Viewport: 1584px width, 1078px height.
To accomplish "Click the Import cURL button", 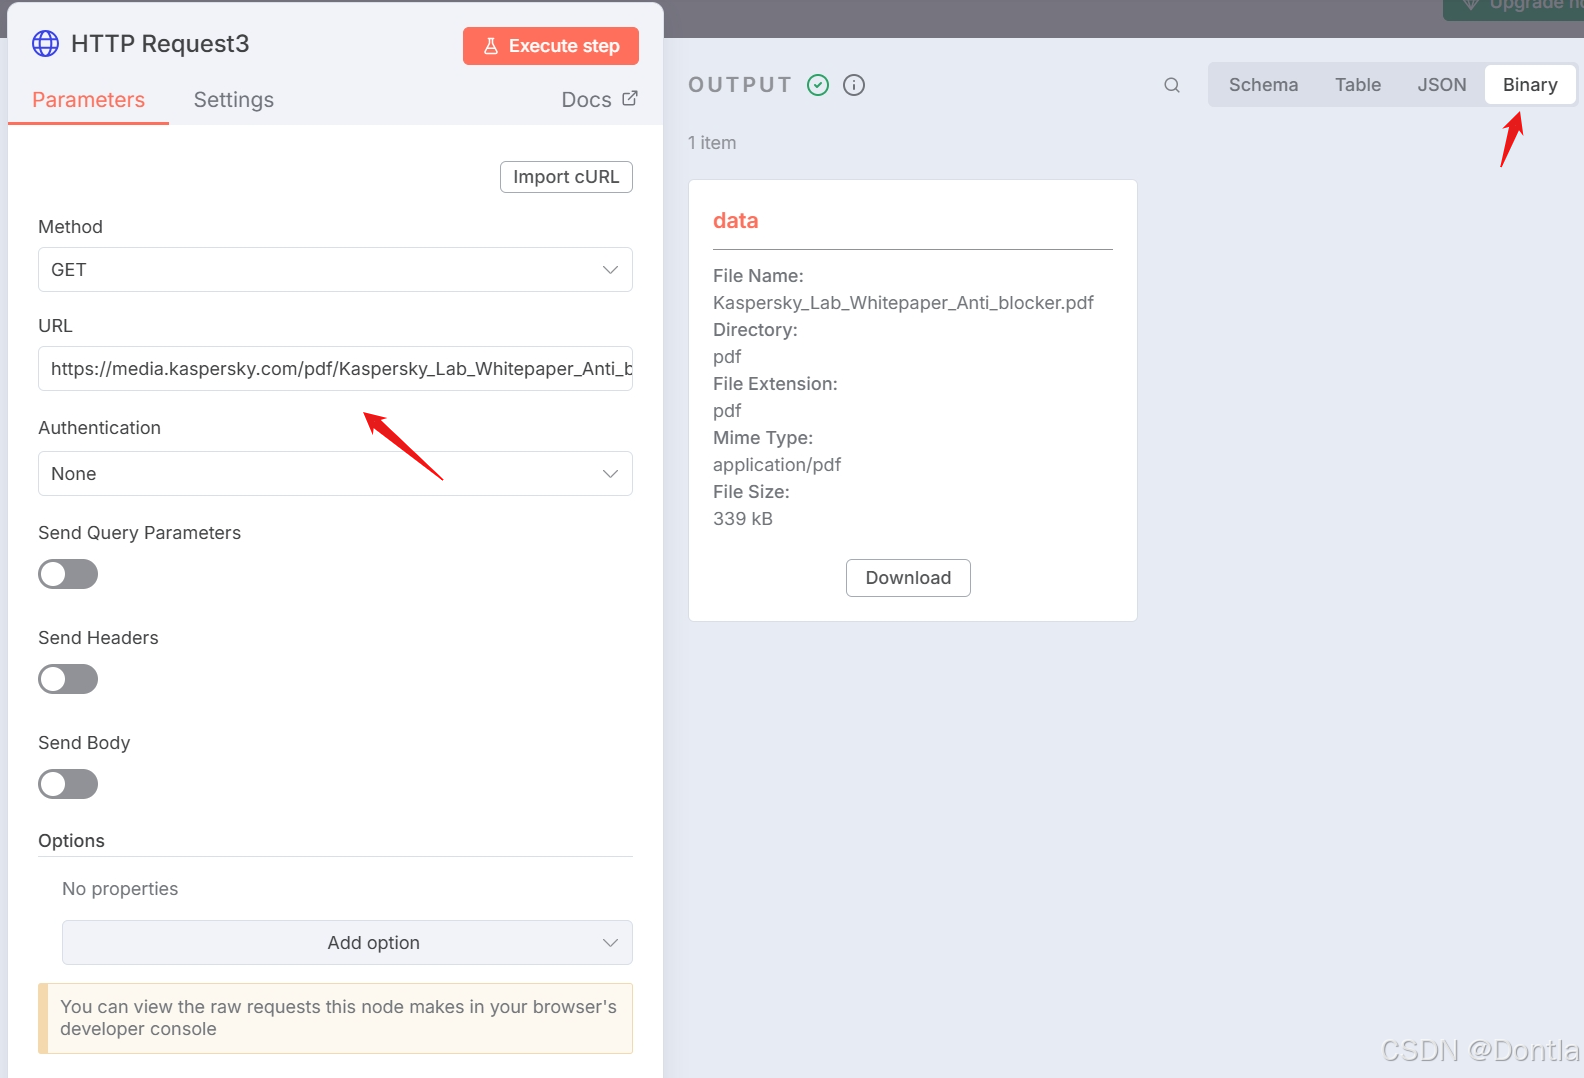I will click(566, 177).
